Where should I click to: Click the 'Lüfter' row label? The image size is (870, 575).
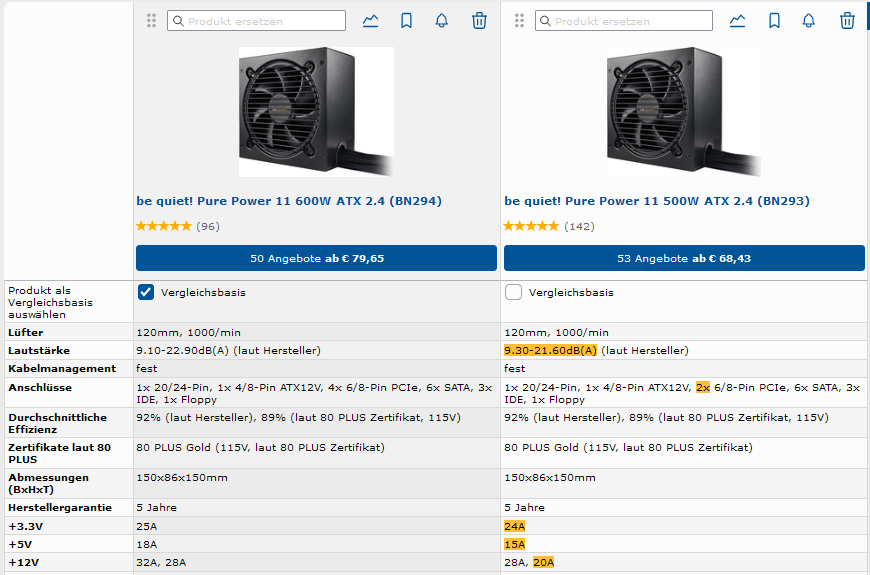pyautogui.click(x=26, y=332)
